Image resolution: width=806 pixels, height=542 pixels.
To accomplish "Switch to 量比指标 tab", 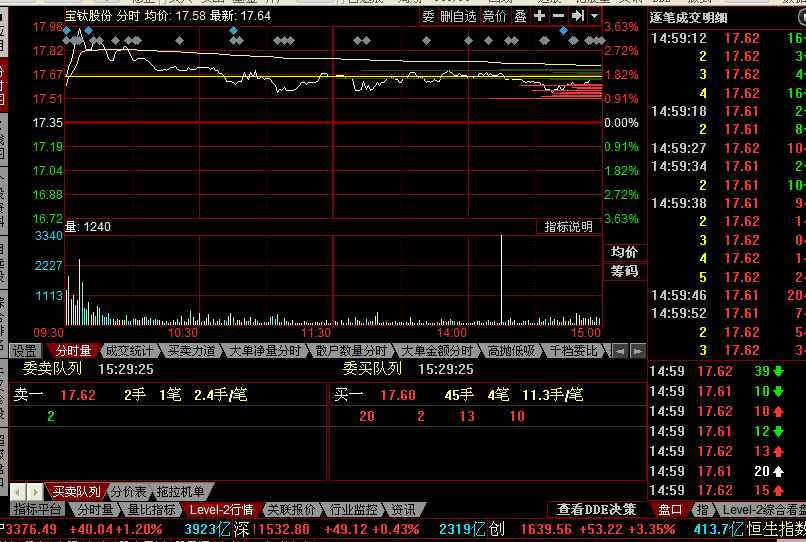I will pyautogui.click(x=151, y=510).
